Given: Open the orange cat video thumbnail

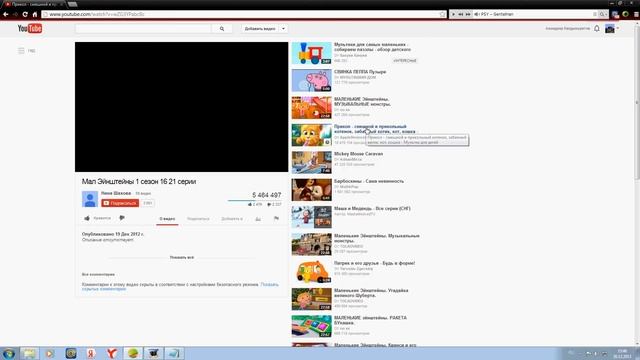Looking at the screenshot, I should [x=311, y=135].
